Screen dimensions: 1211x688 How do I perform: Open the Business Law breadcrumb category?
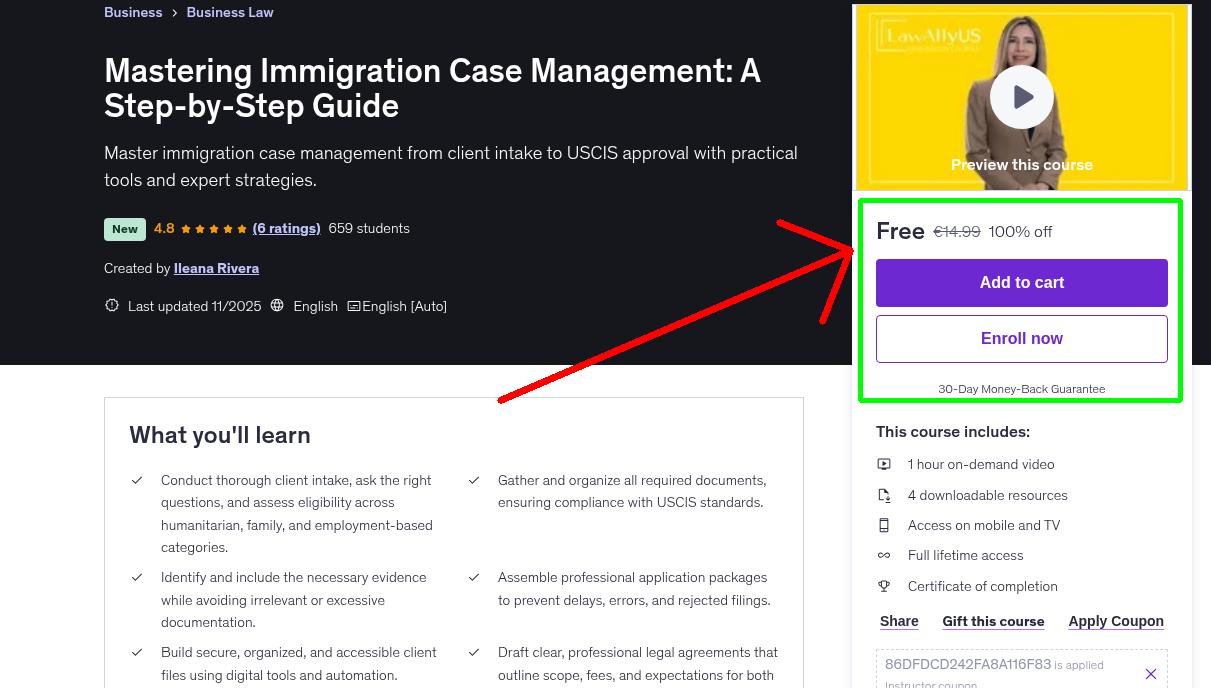pyautogui.click(x=229, y=12)
